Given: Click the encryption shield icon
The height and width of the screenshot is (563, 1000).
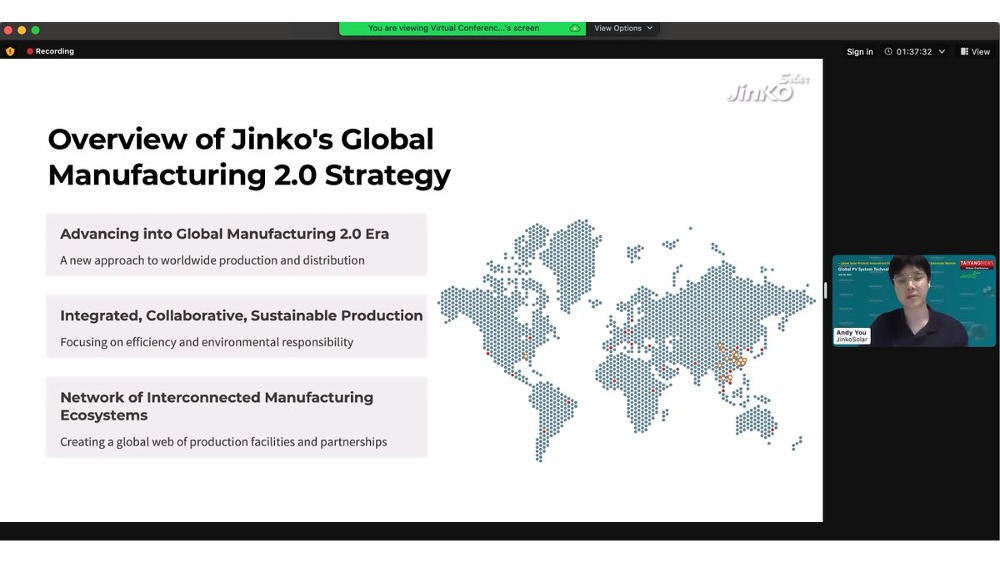Looking at the screenshot, I should [x=10, y=52].
